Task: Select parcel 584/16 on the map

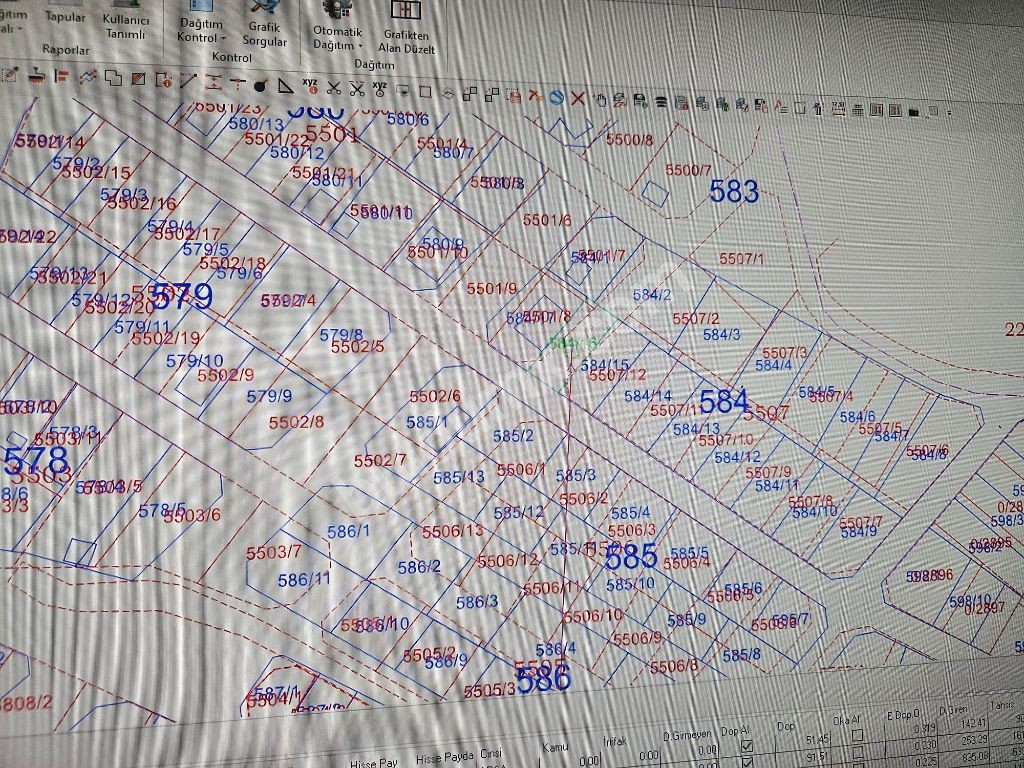Action: pyautogui.click(x=573, y=342)
